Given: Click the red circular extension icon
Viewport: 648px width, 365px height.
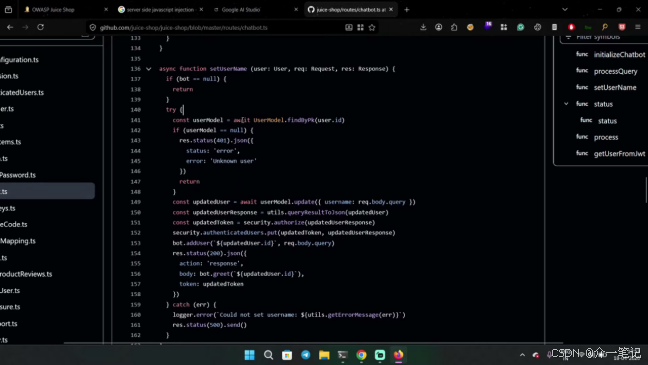Looking at the screenshot, I should 571,27.
